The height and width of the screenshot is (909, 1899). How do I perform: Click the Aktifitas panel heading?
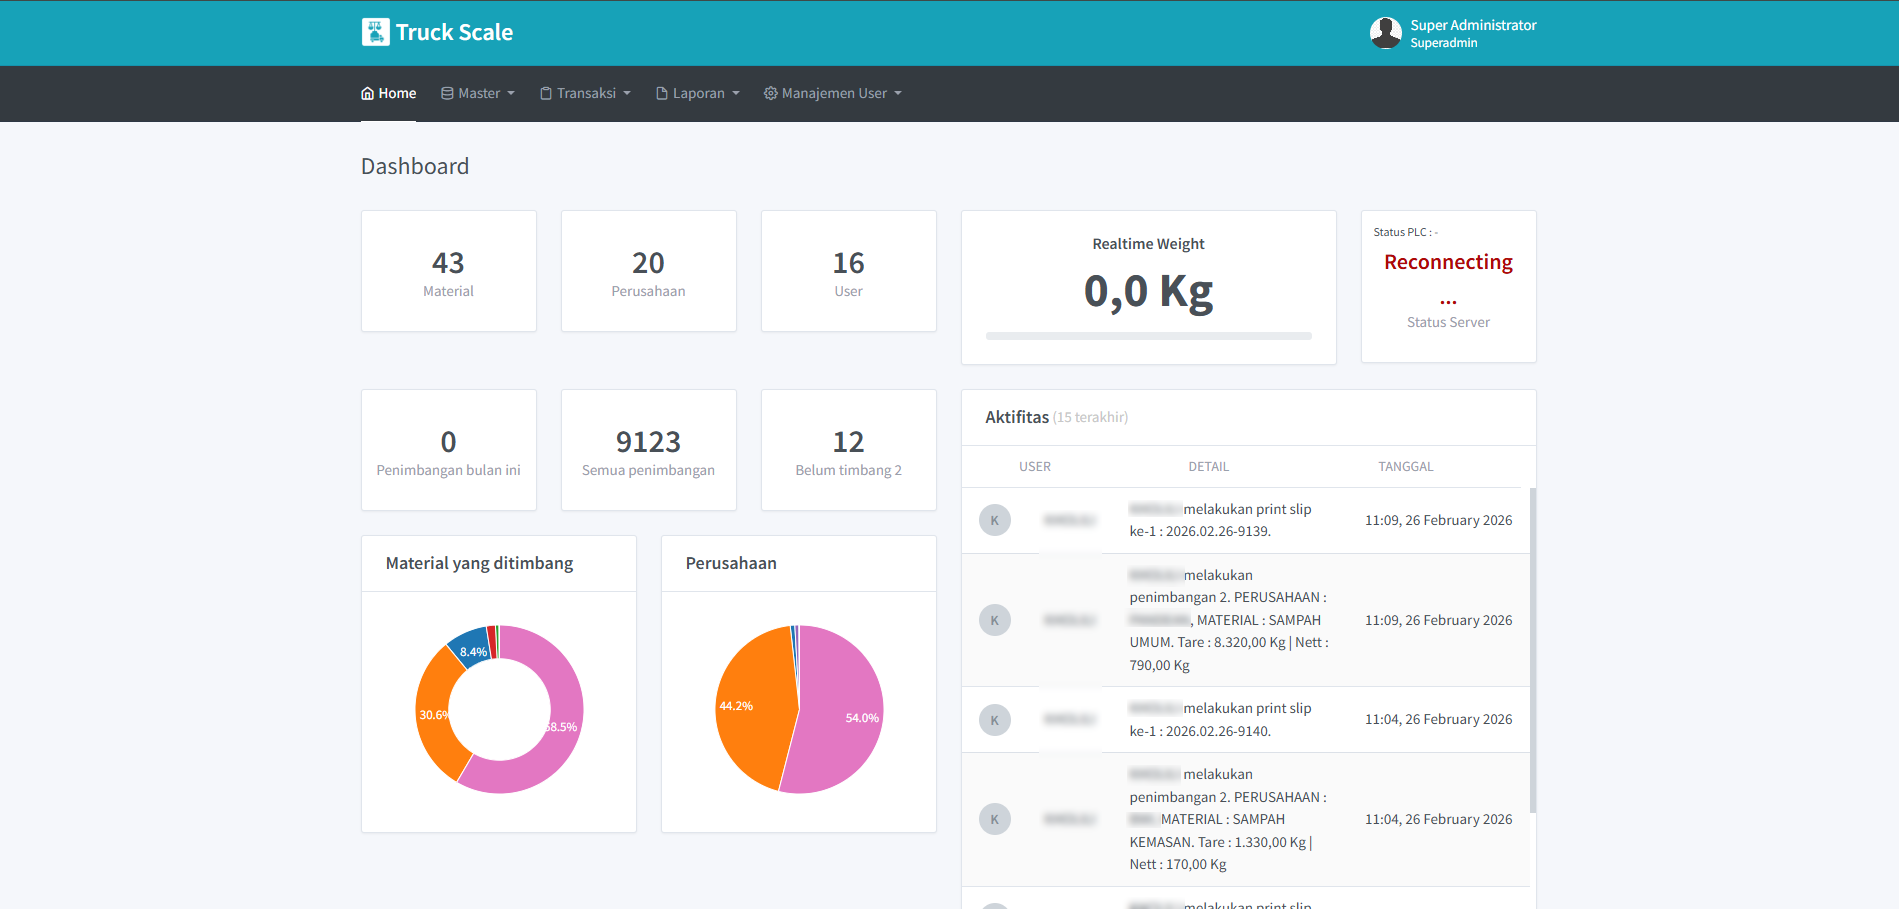1017,417
